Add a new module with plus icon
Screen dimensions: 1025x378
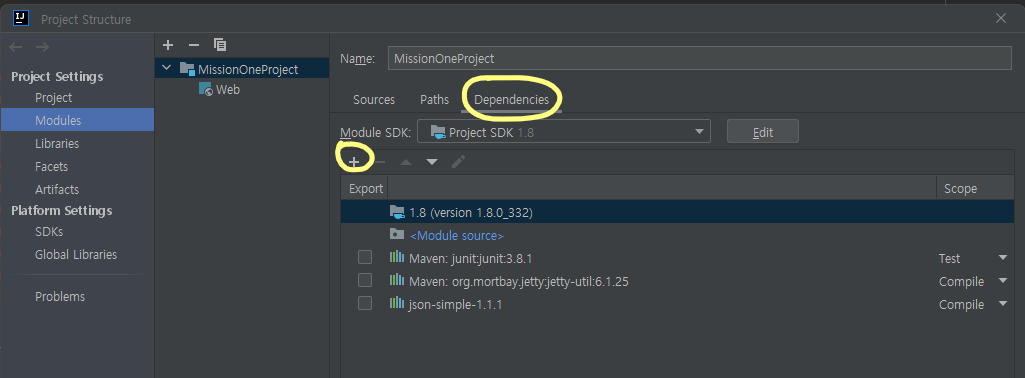click(168, 45)
